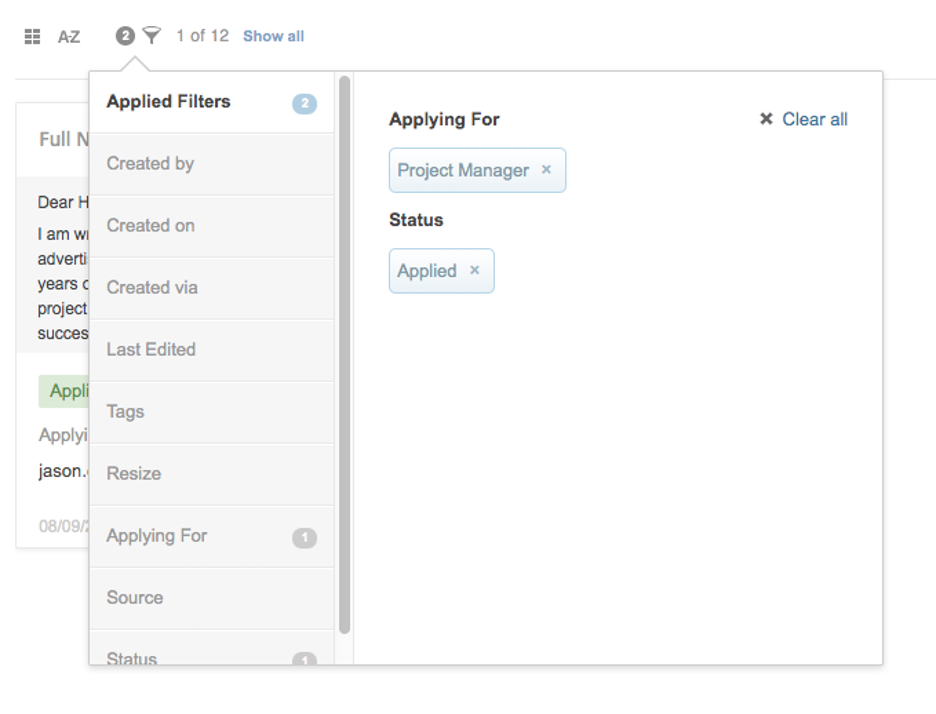Click the filter funnel icon
This screenshot has height=714, width=936.
click(x=150, y=35)
